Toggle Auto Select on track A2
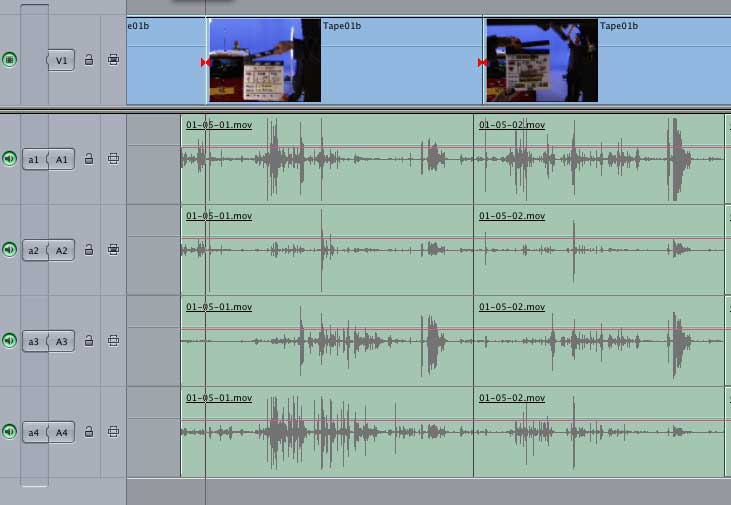Screen dimensions: 731x505 113,249
